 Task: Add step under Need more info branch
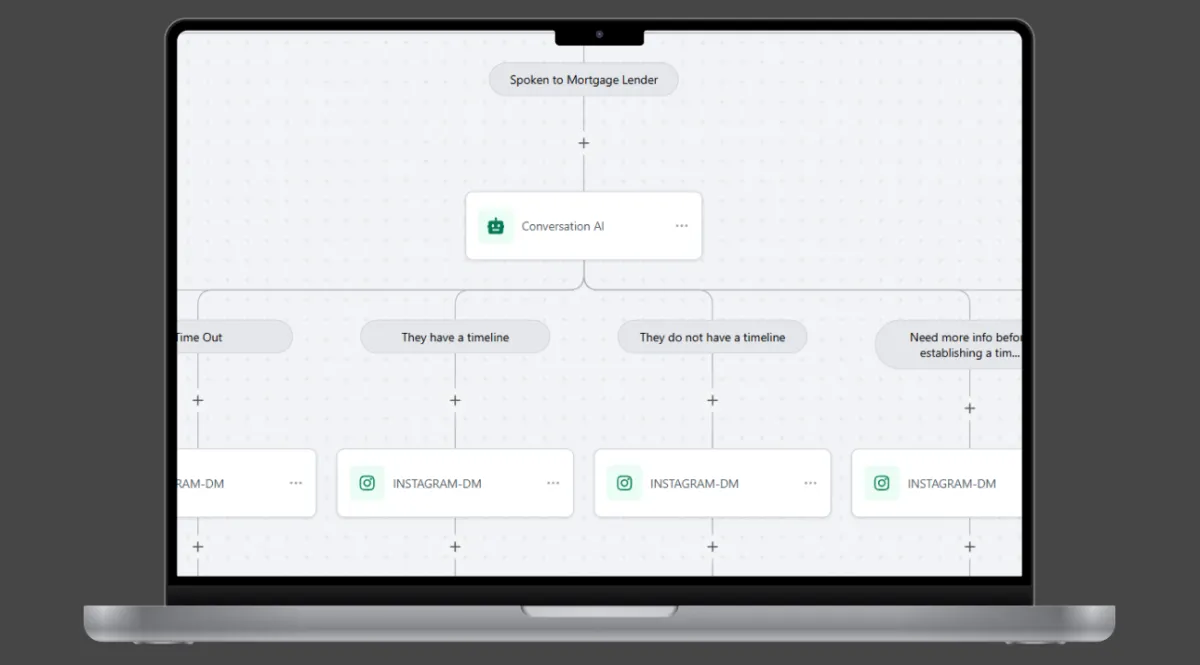pos(969,408)
